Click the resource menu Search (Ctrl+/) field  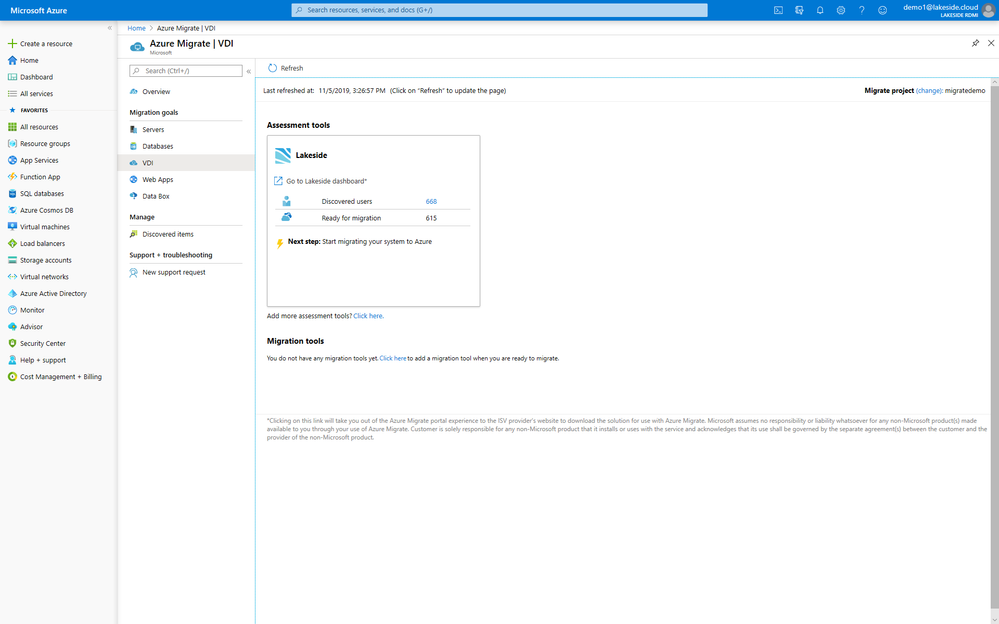pyautogui.click(x=186, y=71)
